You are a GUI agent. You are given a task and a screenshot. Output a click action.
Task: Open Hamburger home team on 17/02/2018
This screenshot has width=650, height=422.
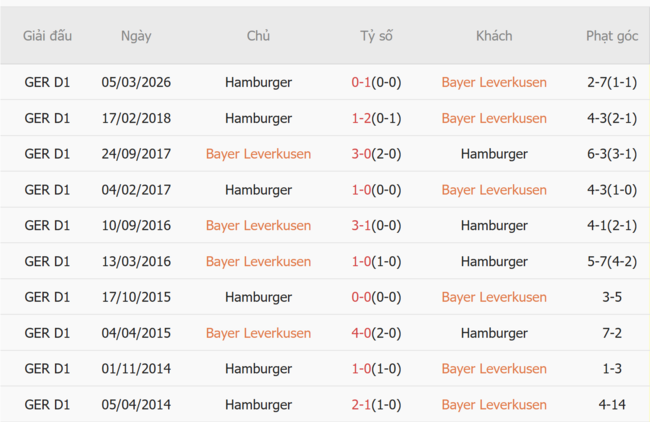point(258,118)
